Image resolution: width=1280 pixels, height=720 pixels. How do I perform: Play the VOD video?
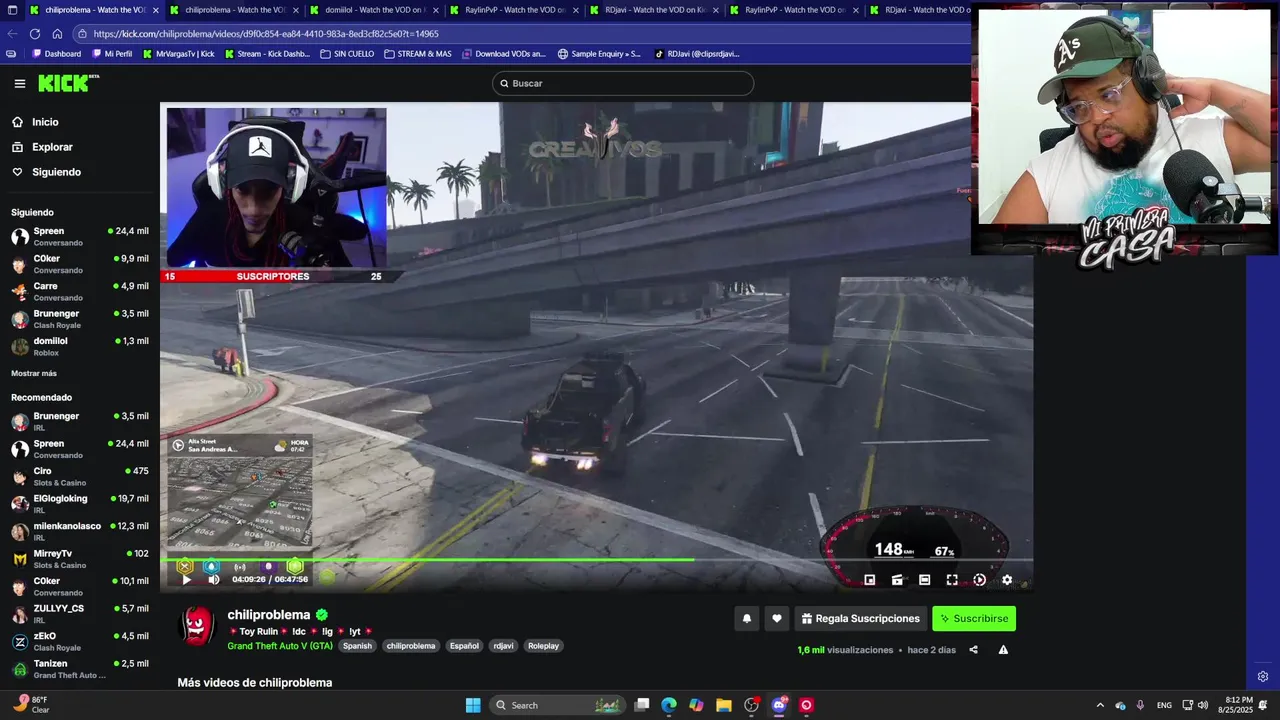(x=186, y=579)
